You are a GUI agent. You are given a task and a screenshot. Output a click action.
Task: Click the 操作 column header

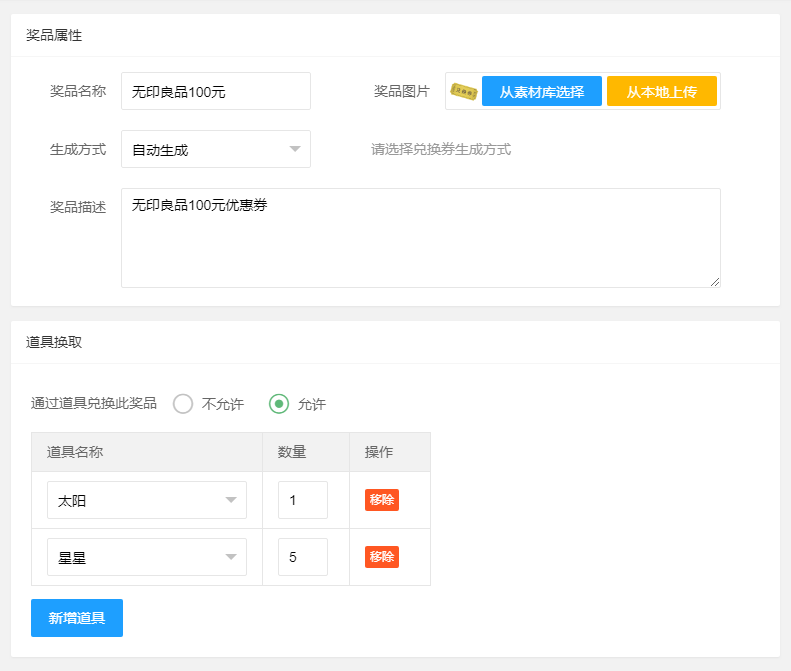click(390, 452)
